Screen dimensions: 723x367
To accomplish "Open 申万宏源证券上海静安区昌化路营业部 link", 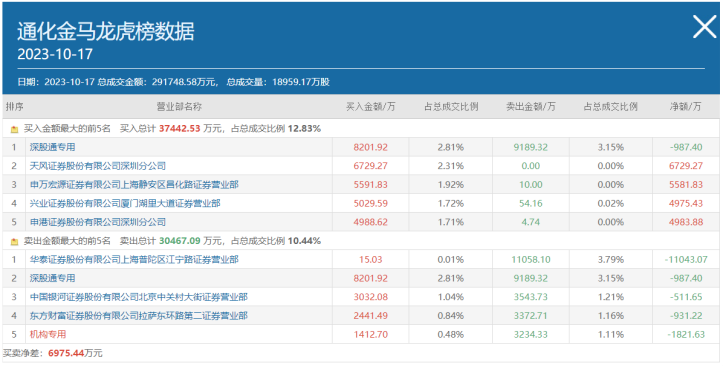I will point(134,185).
